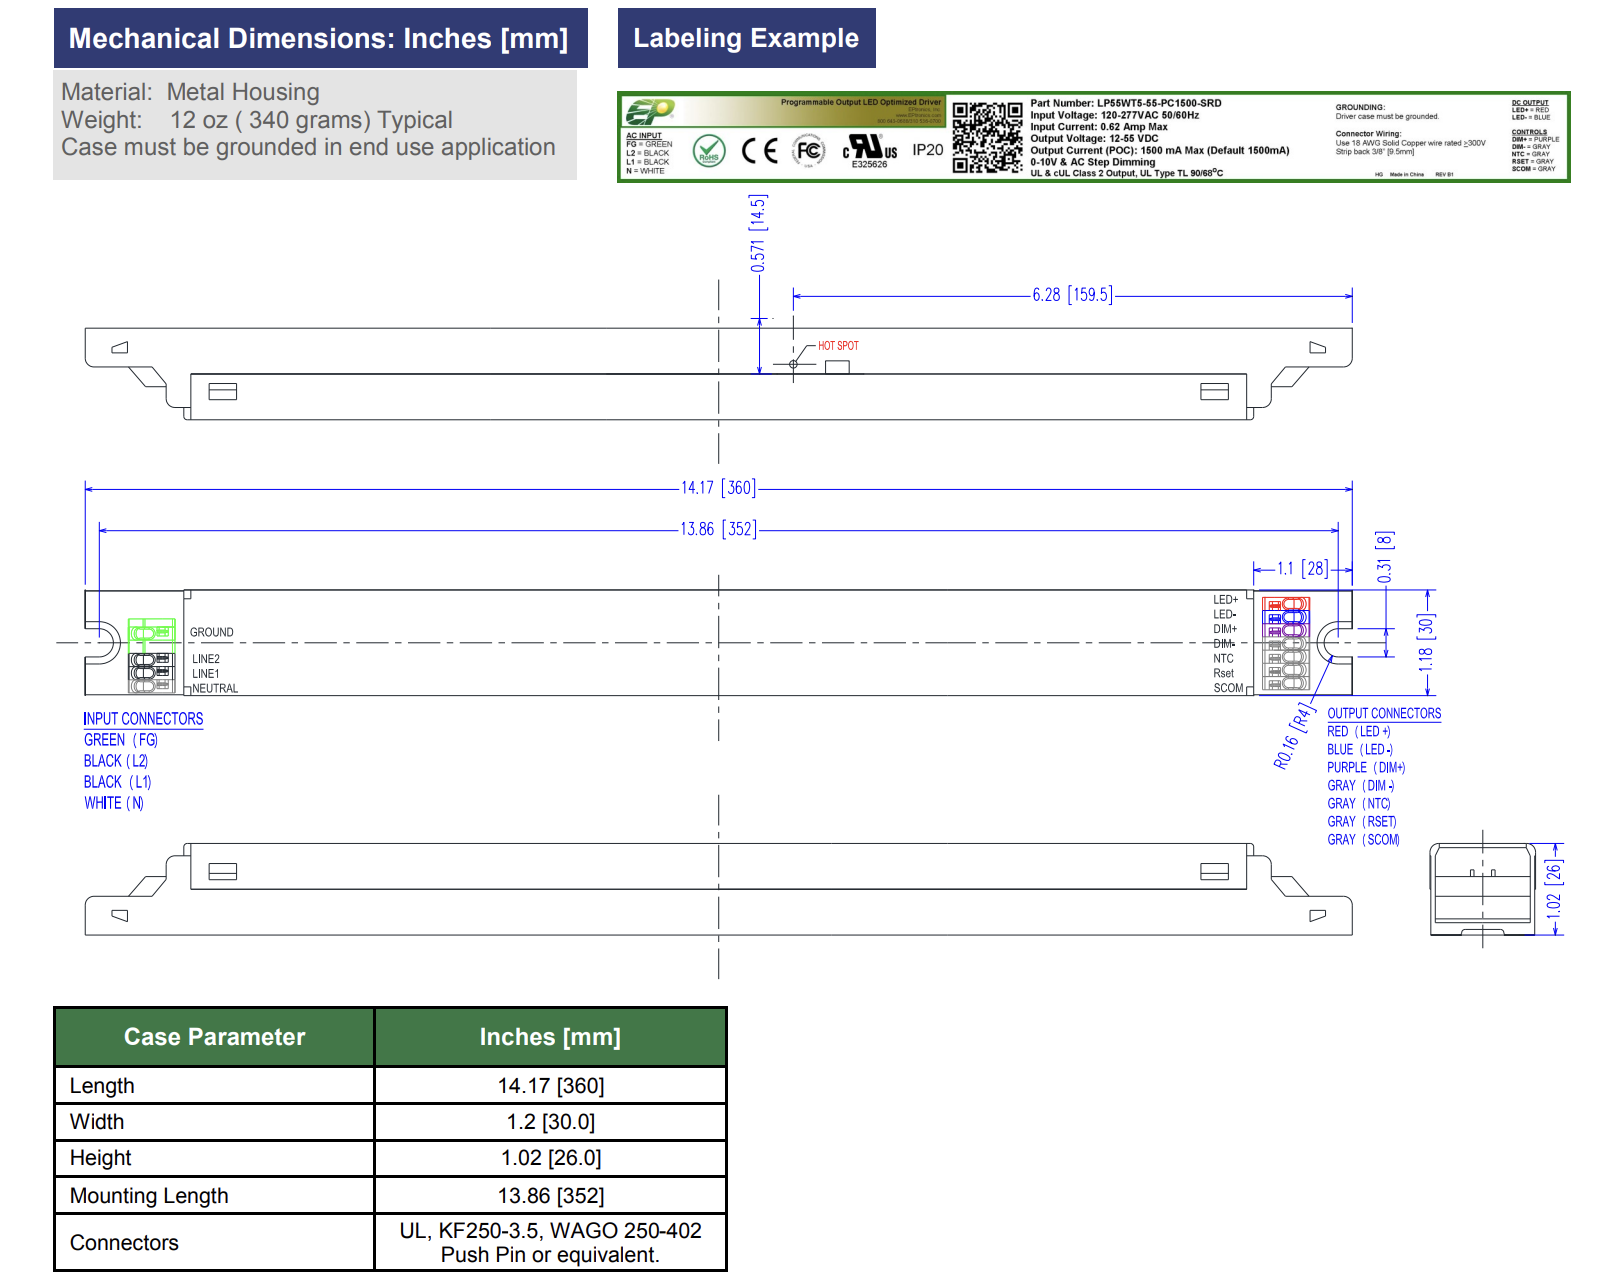
Task: Click the Mounting Length table row label
Action: [149, 1196]
